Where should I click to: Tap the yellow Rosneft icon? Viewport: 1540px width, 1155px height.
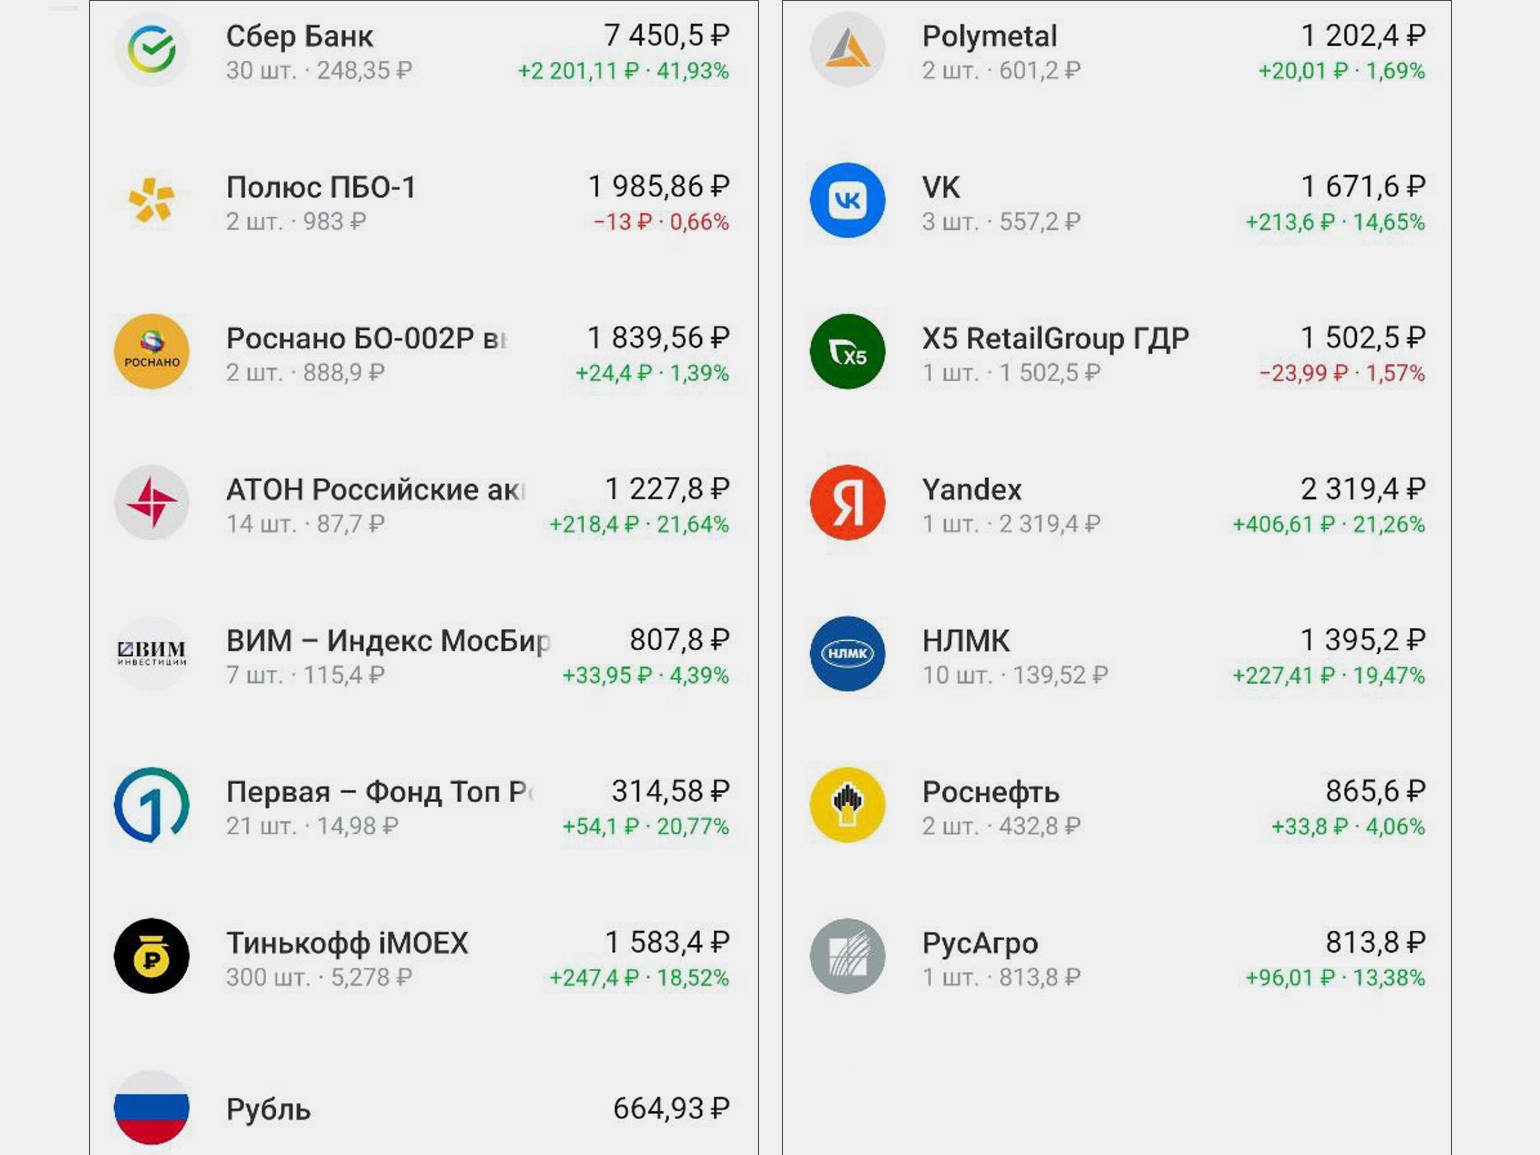pos(847,804)
